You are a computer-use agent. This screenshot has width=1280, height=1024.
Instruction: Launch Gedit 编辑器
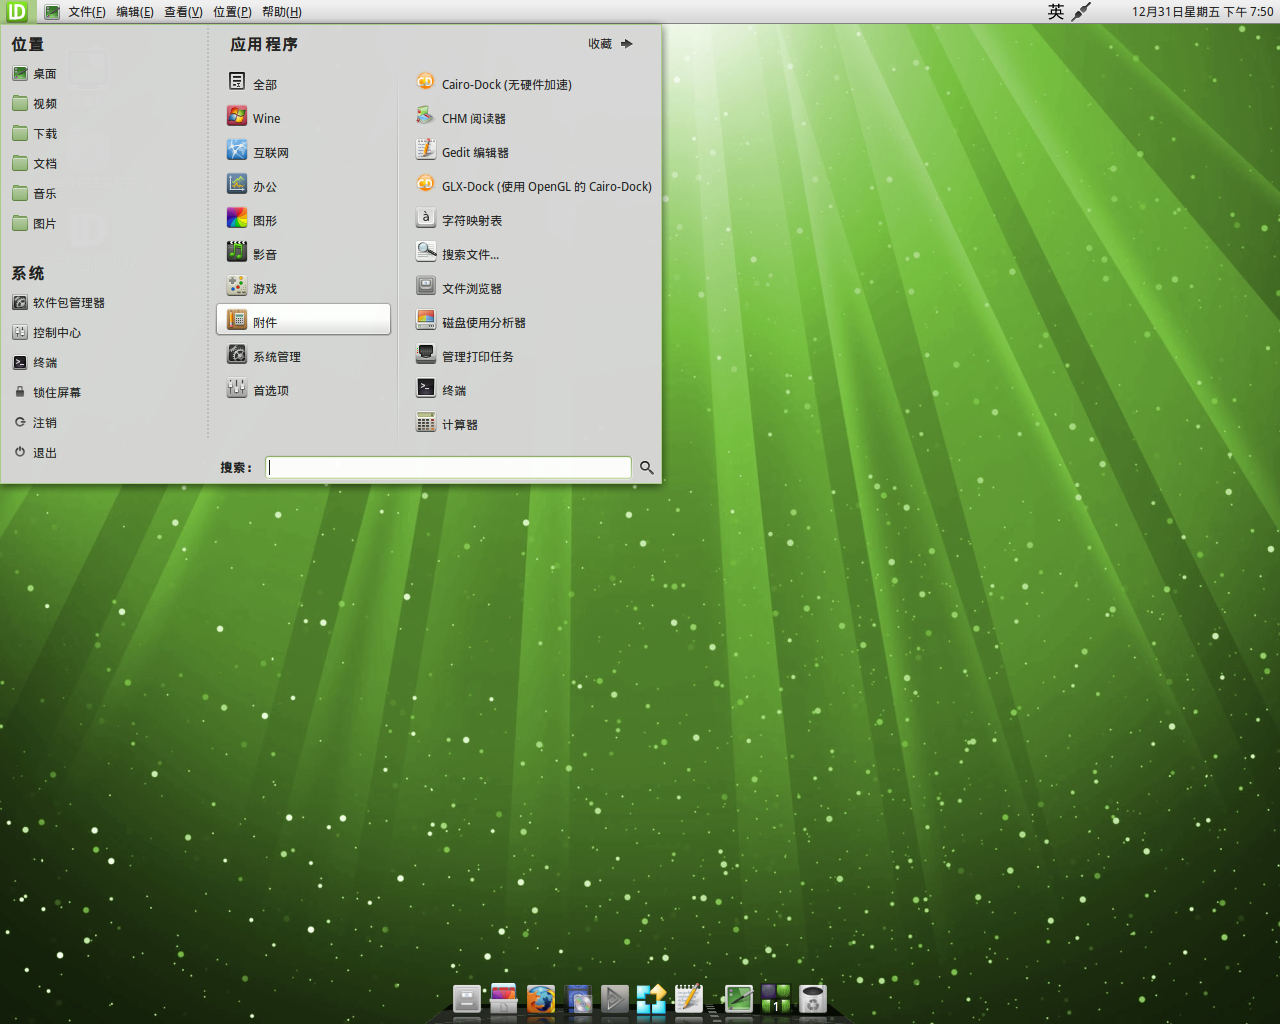(x=463, y=152)
